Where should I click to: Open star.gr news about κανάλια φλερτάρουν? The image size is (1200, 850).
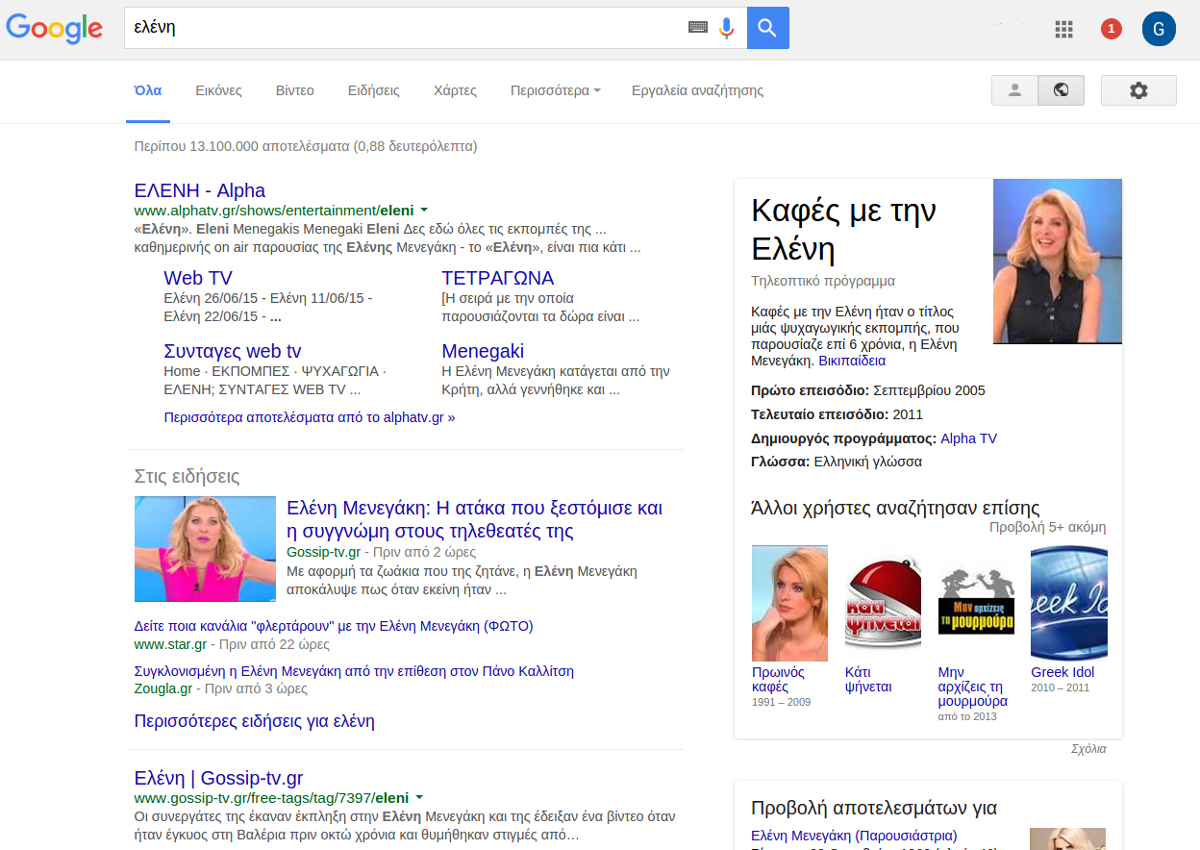click(334, 626)
